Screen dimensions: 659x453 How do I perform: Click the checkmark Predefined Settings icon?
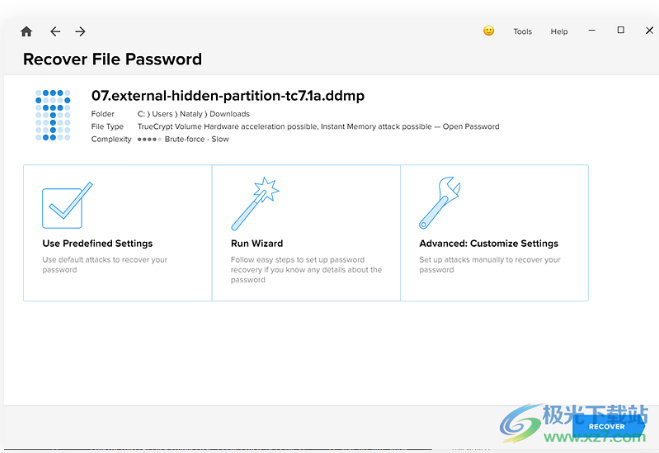pos(67,205)
